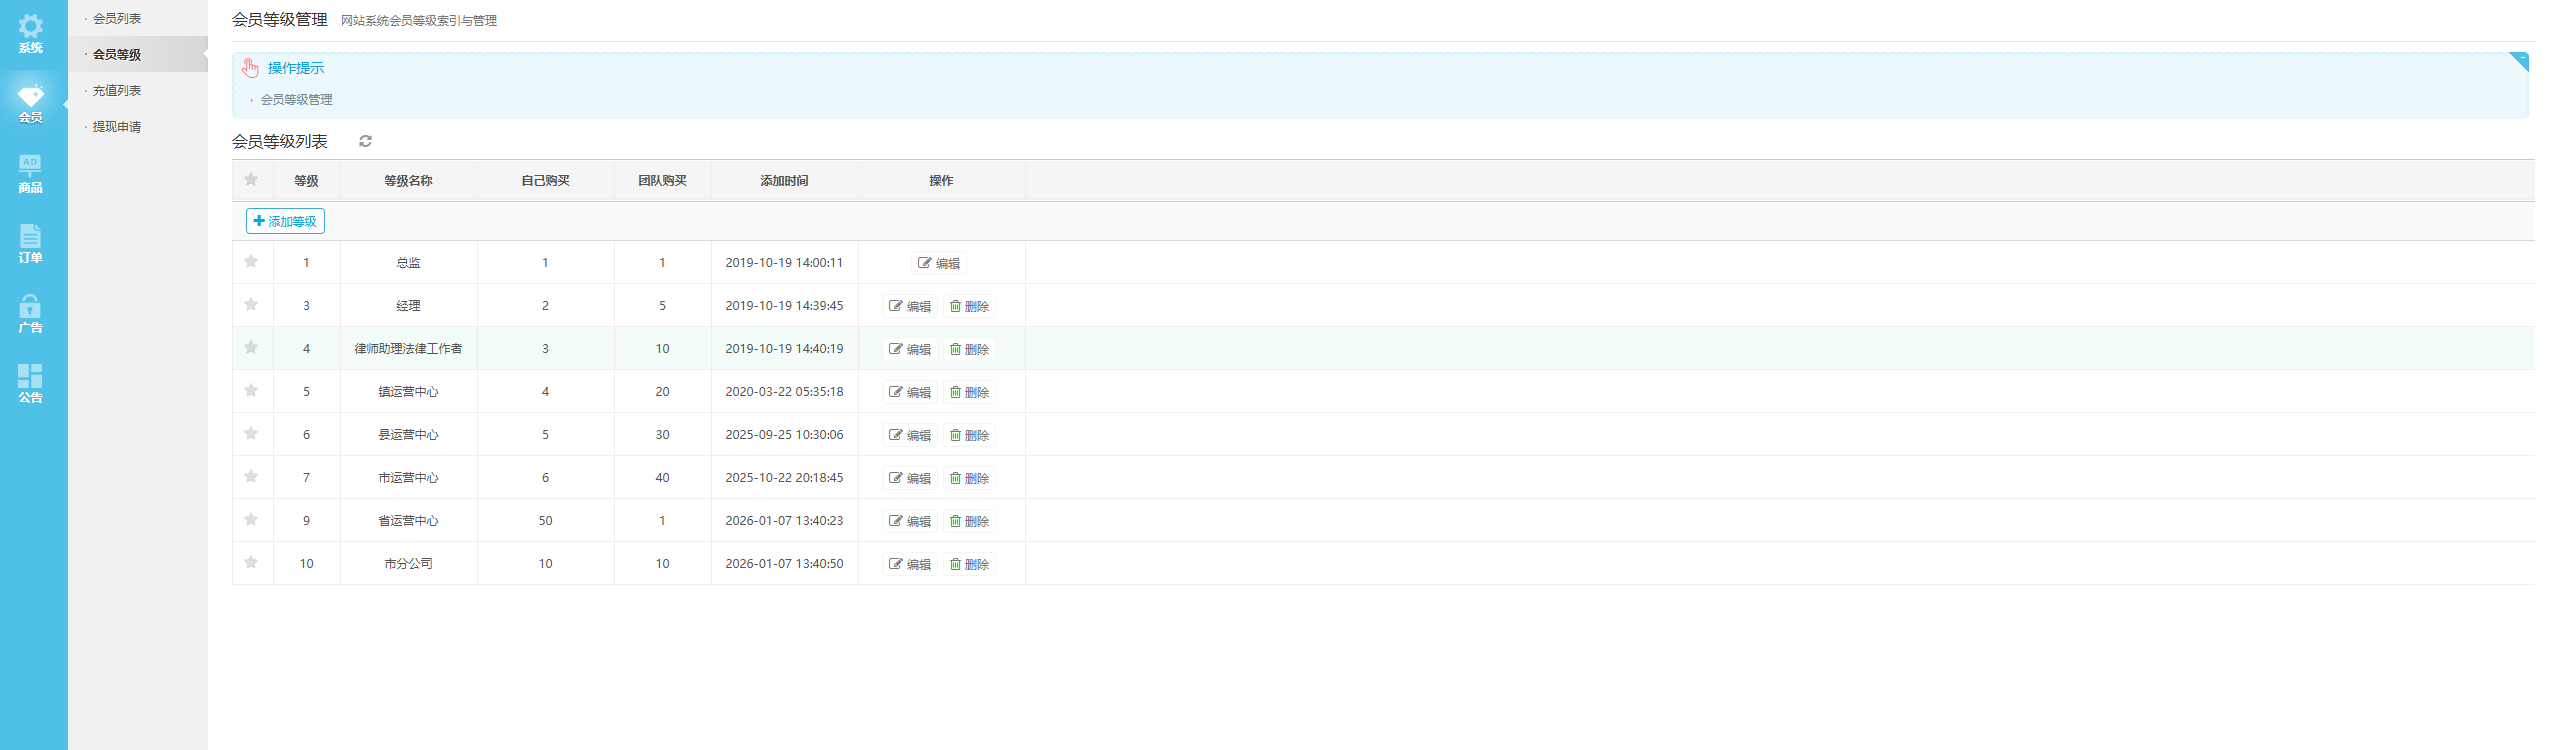Open the 公告 grid icon
The image size is (2549, 750).
31,377
